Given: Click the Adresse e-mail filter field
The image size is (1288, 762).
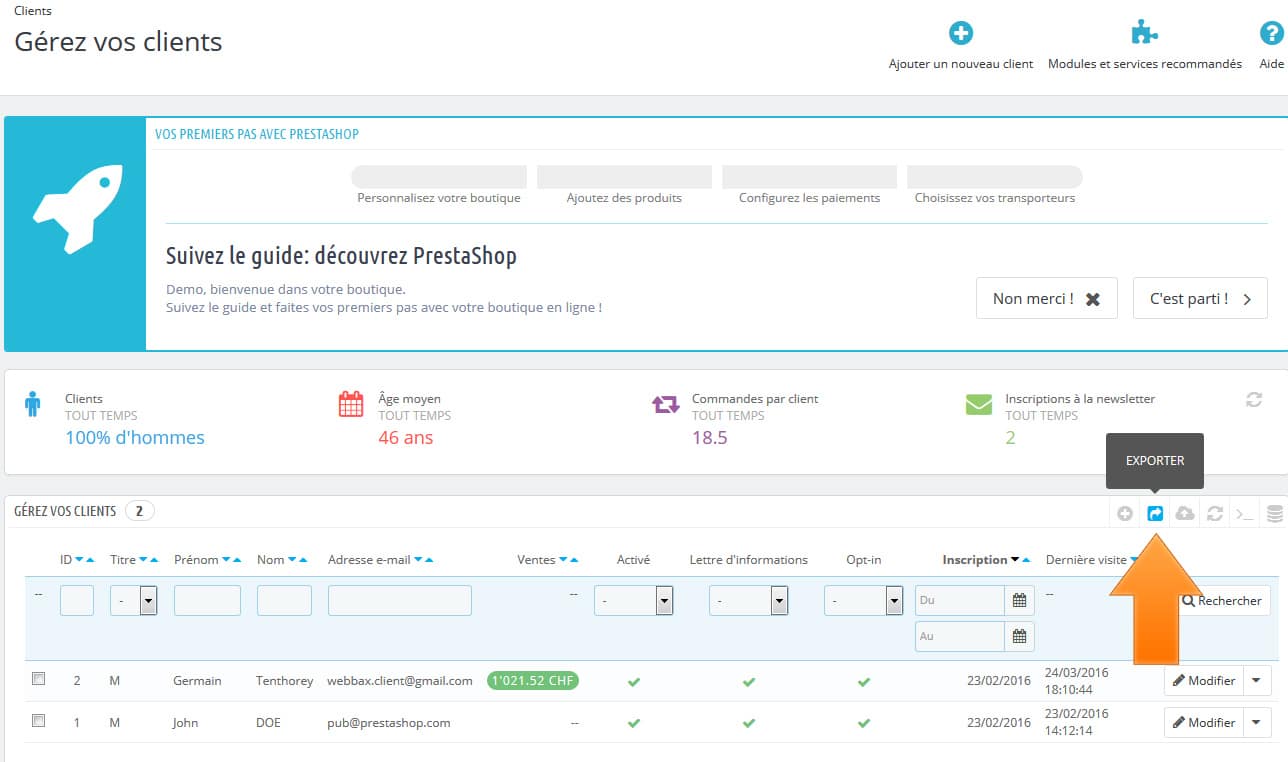Looking at the screenshot, I should (x=400, y=600).
